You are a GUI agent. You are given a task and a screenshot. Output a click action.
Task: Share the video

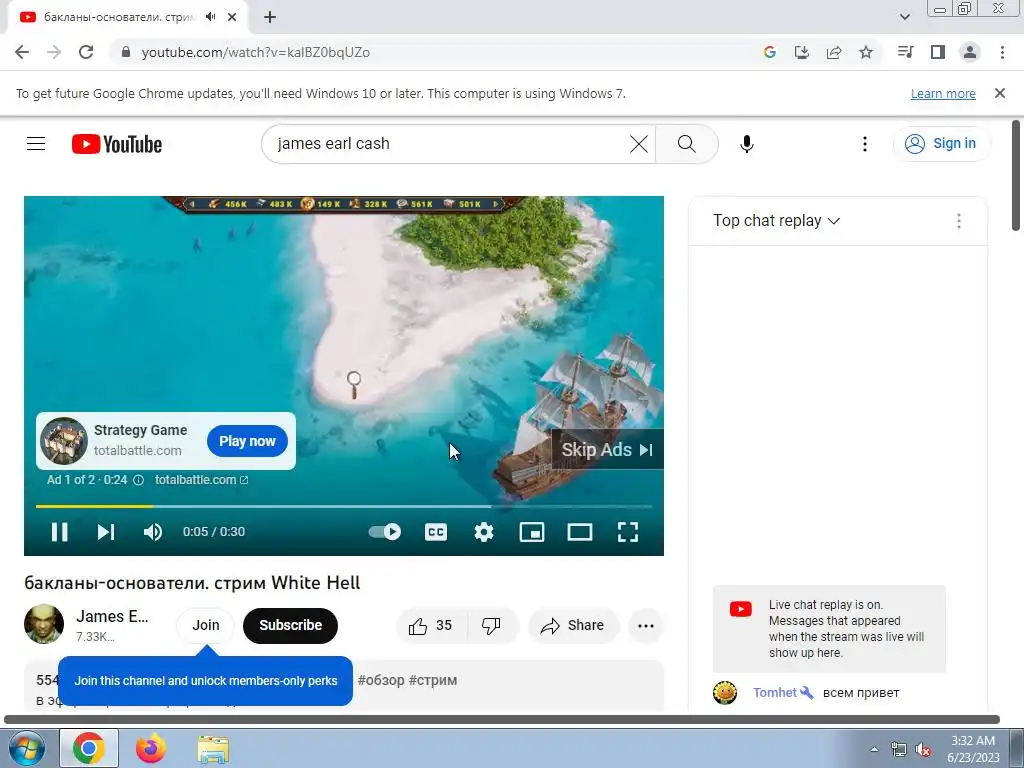click(x=572, y=626)
